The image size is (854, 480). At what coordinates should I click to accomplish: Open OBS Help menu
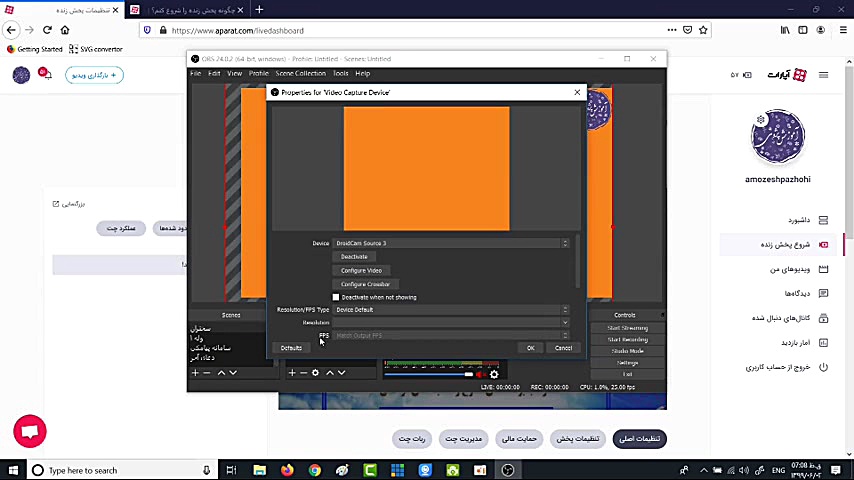363,74
